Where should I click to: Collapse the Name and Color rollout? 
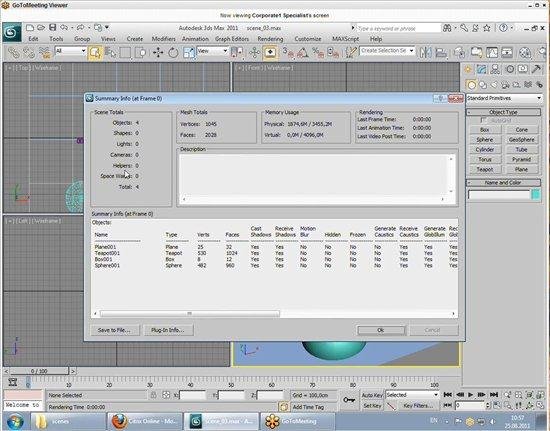point(503,183)
